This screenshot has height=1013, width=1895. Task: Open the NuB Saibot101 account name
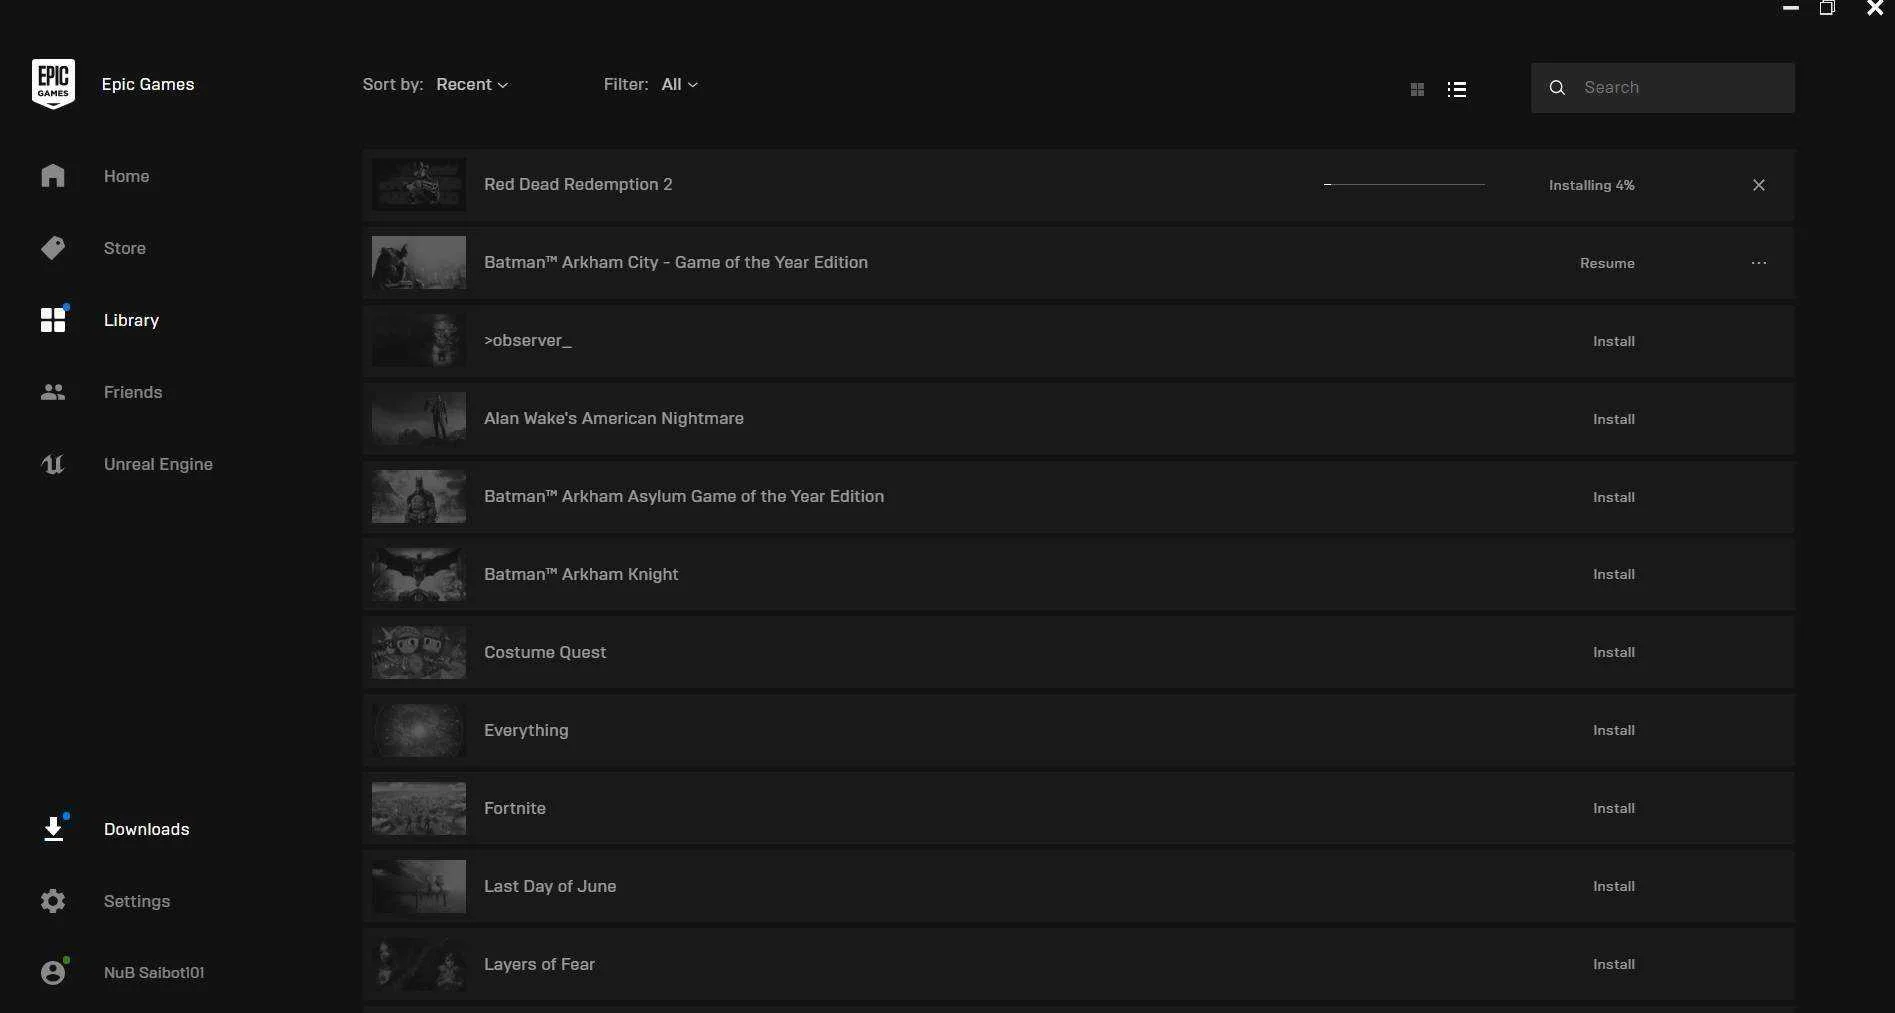coord(154,972)
